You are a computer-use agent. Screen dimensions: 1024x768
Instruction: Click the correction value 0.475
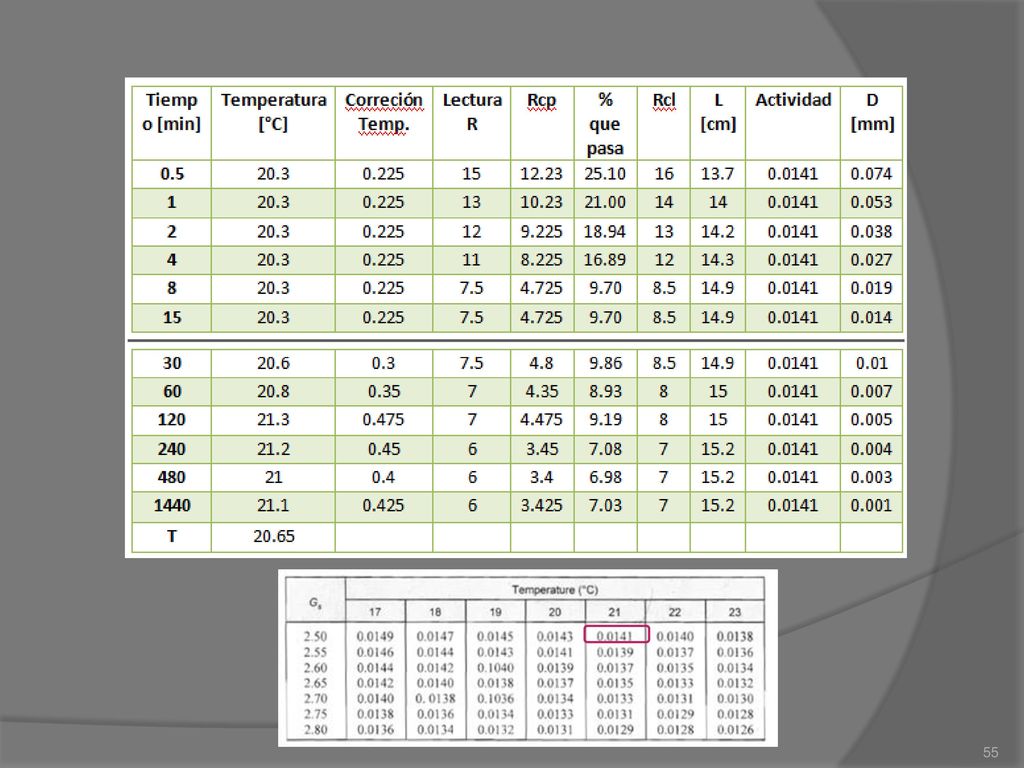coord(383,419)
